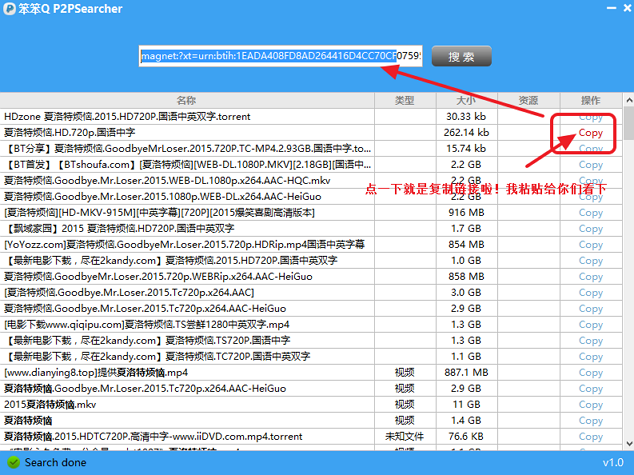Close the P2PSearcher window

tap(628, 8)
